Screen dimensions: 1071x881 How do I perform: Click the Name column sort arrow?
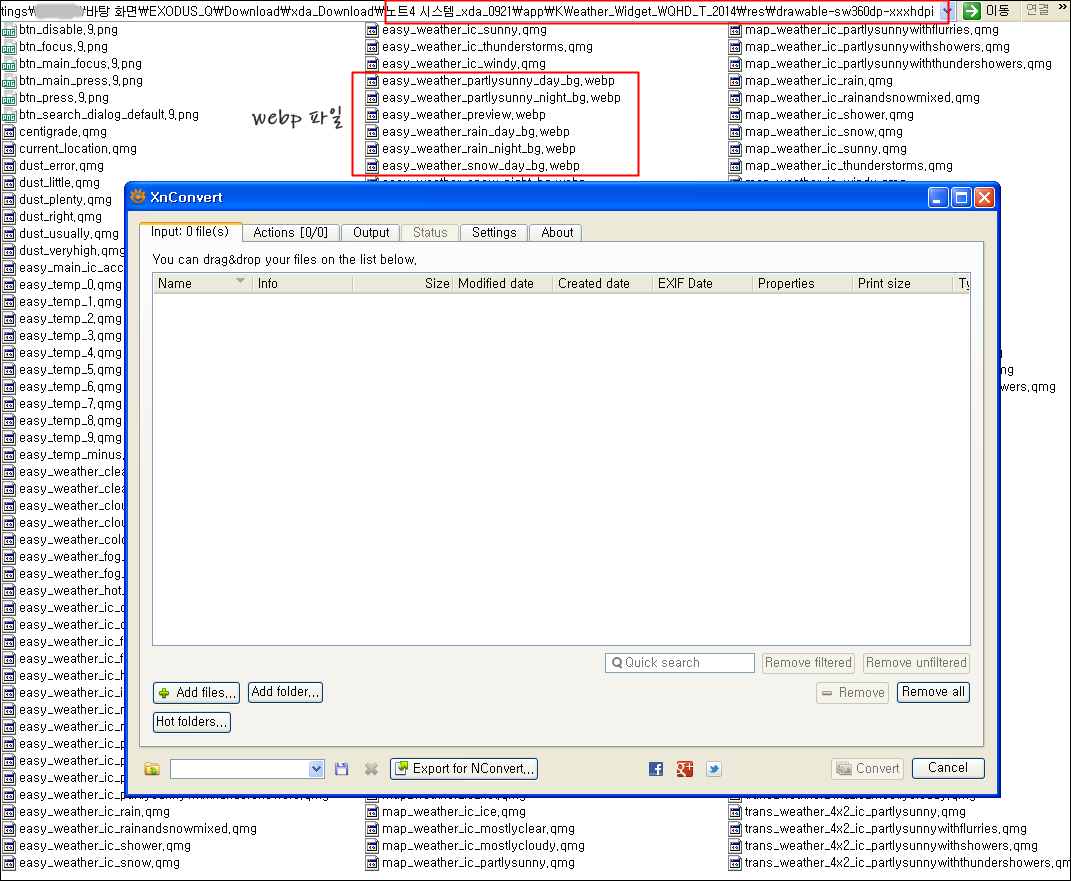click(x=240, y=282)
